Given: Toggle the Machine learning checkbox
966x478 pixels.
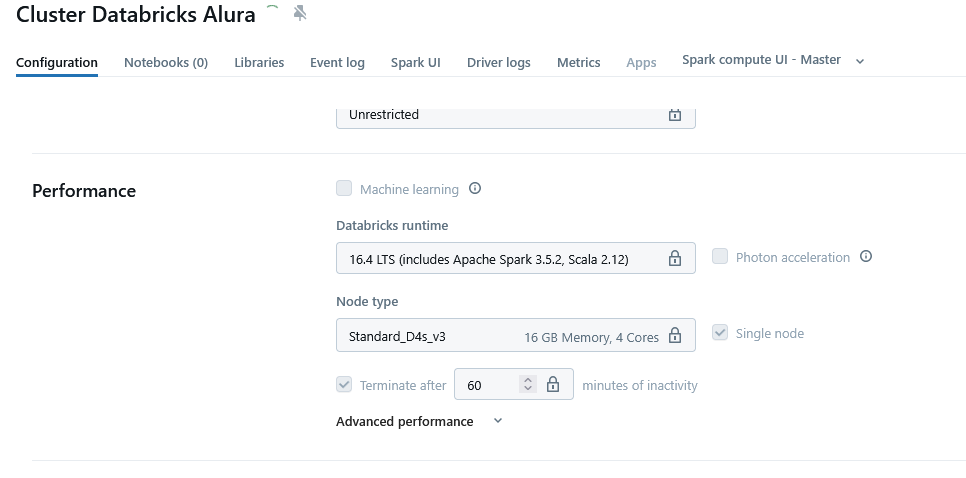Looking at the screenshot, I should 344,188.
